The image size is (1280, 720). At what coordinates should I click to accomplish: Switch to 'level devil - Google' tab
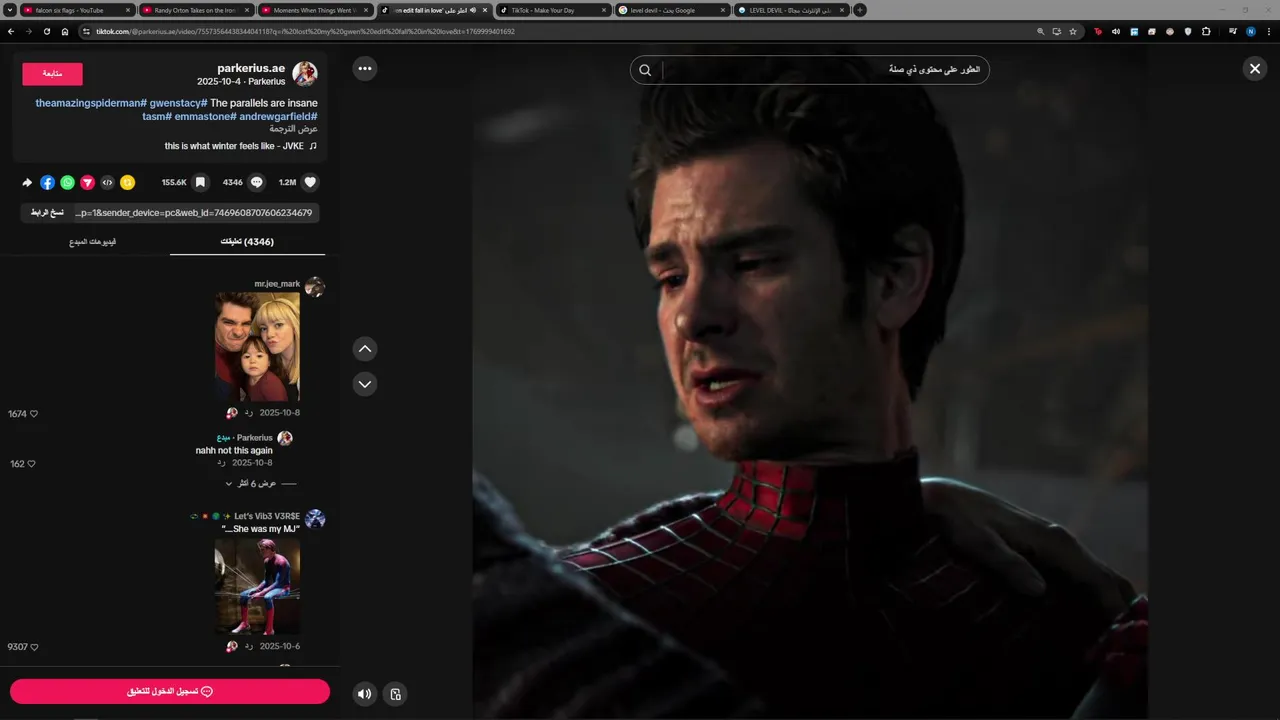tap(672, 10)
